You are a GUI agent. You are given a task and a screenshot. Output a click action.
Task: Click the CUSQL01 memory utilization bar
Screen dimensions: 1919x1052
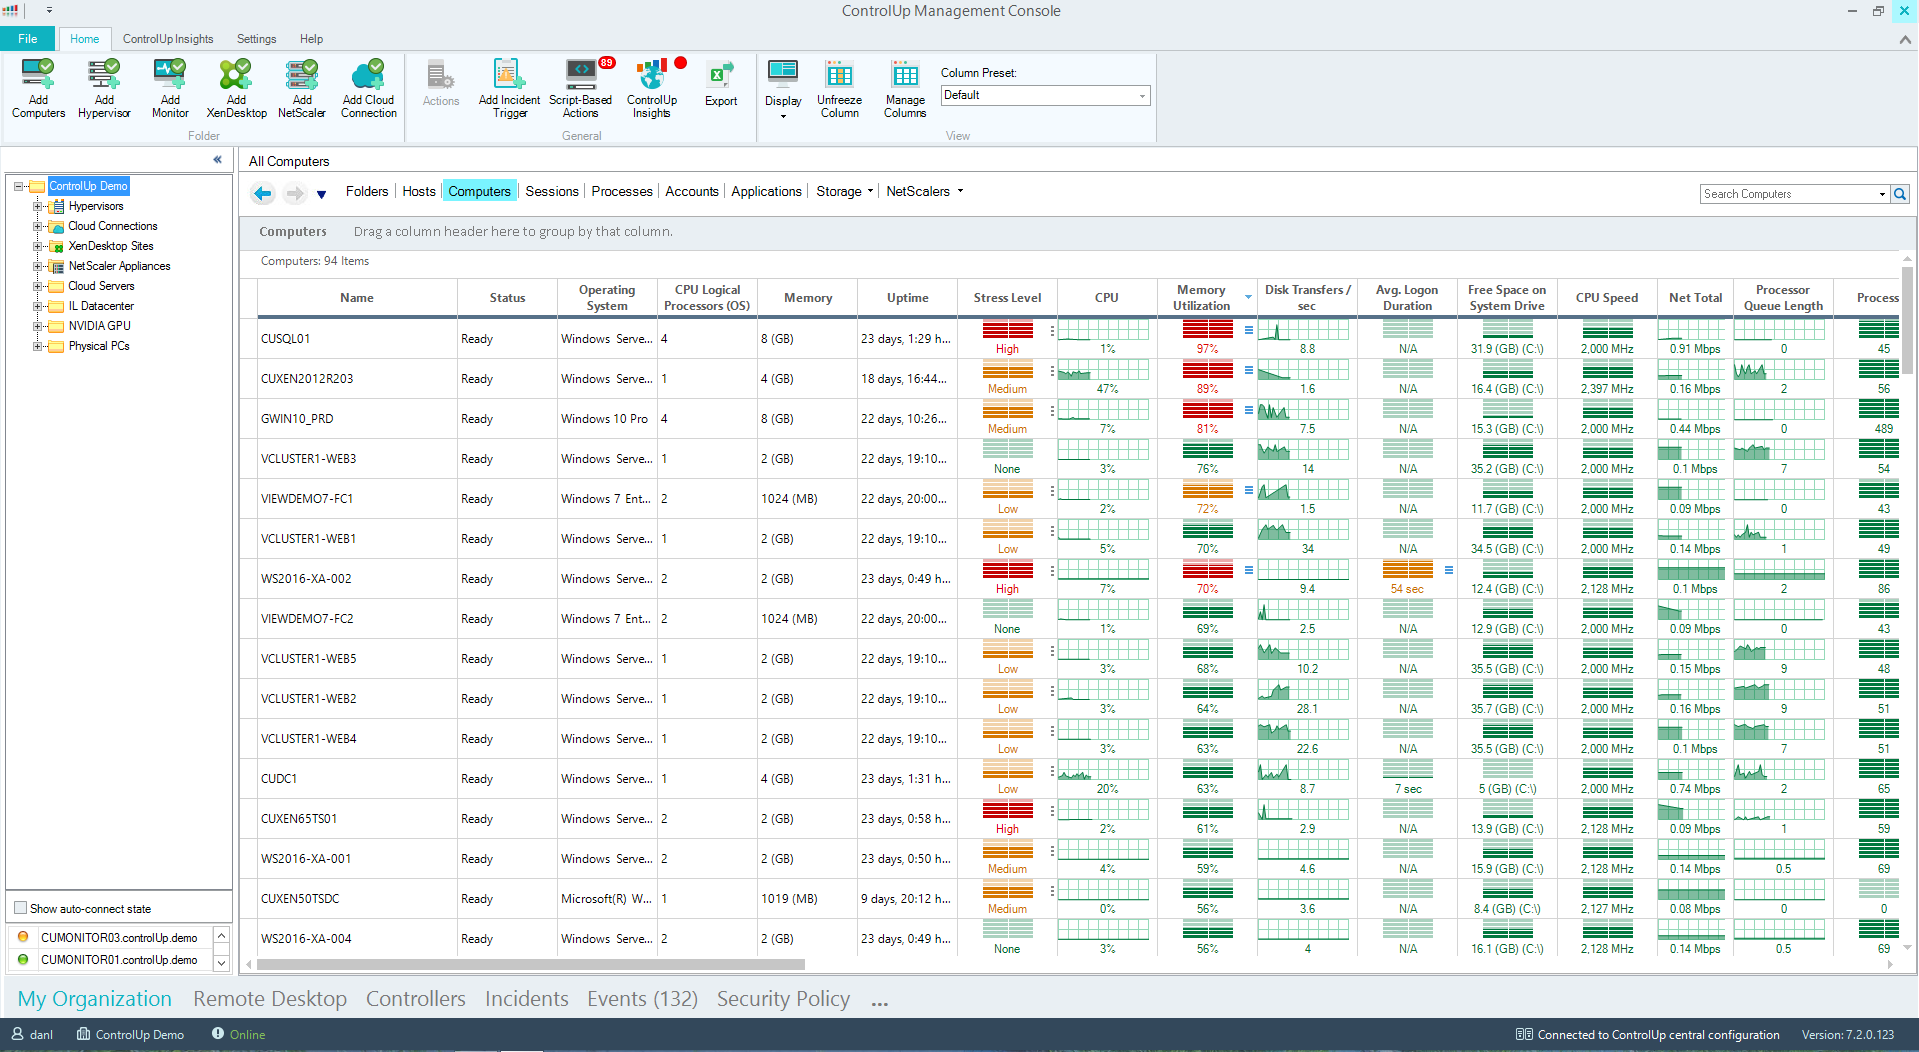(1207, 331)
